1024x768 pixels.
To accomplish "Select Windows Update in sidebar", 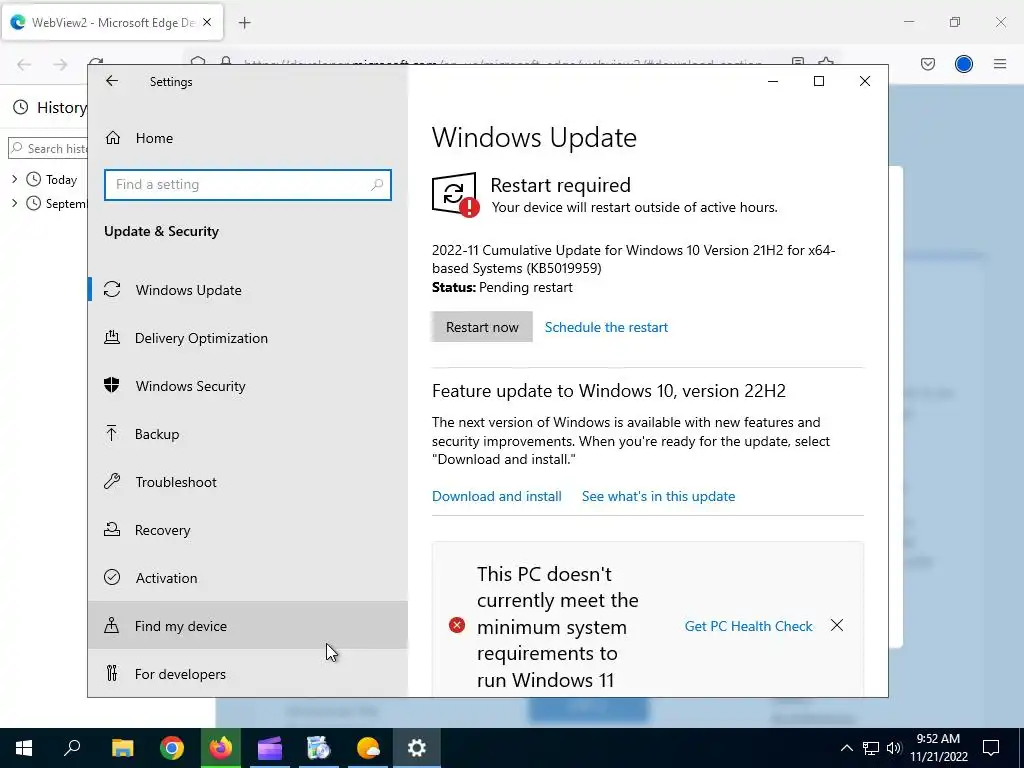I will 248,290.
